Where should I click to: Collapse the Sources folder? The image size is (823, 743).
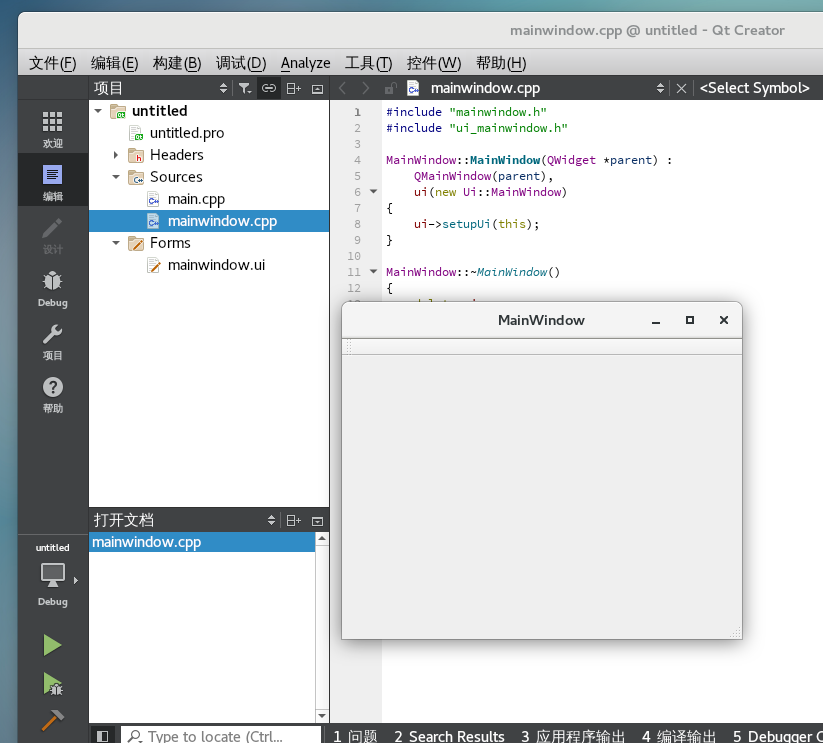pos(116,177)
